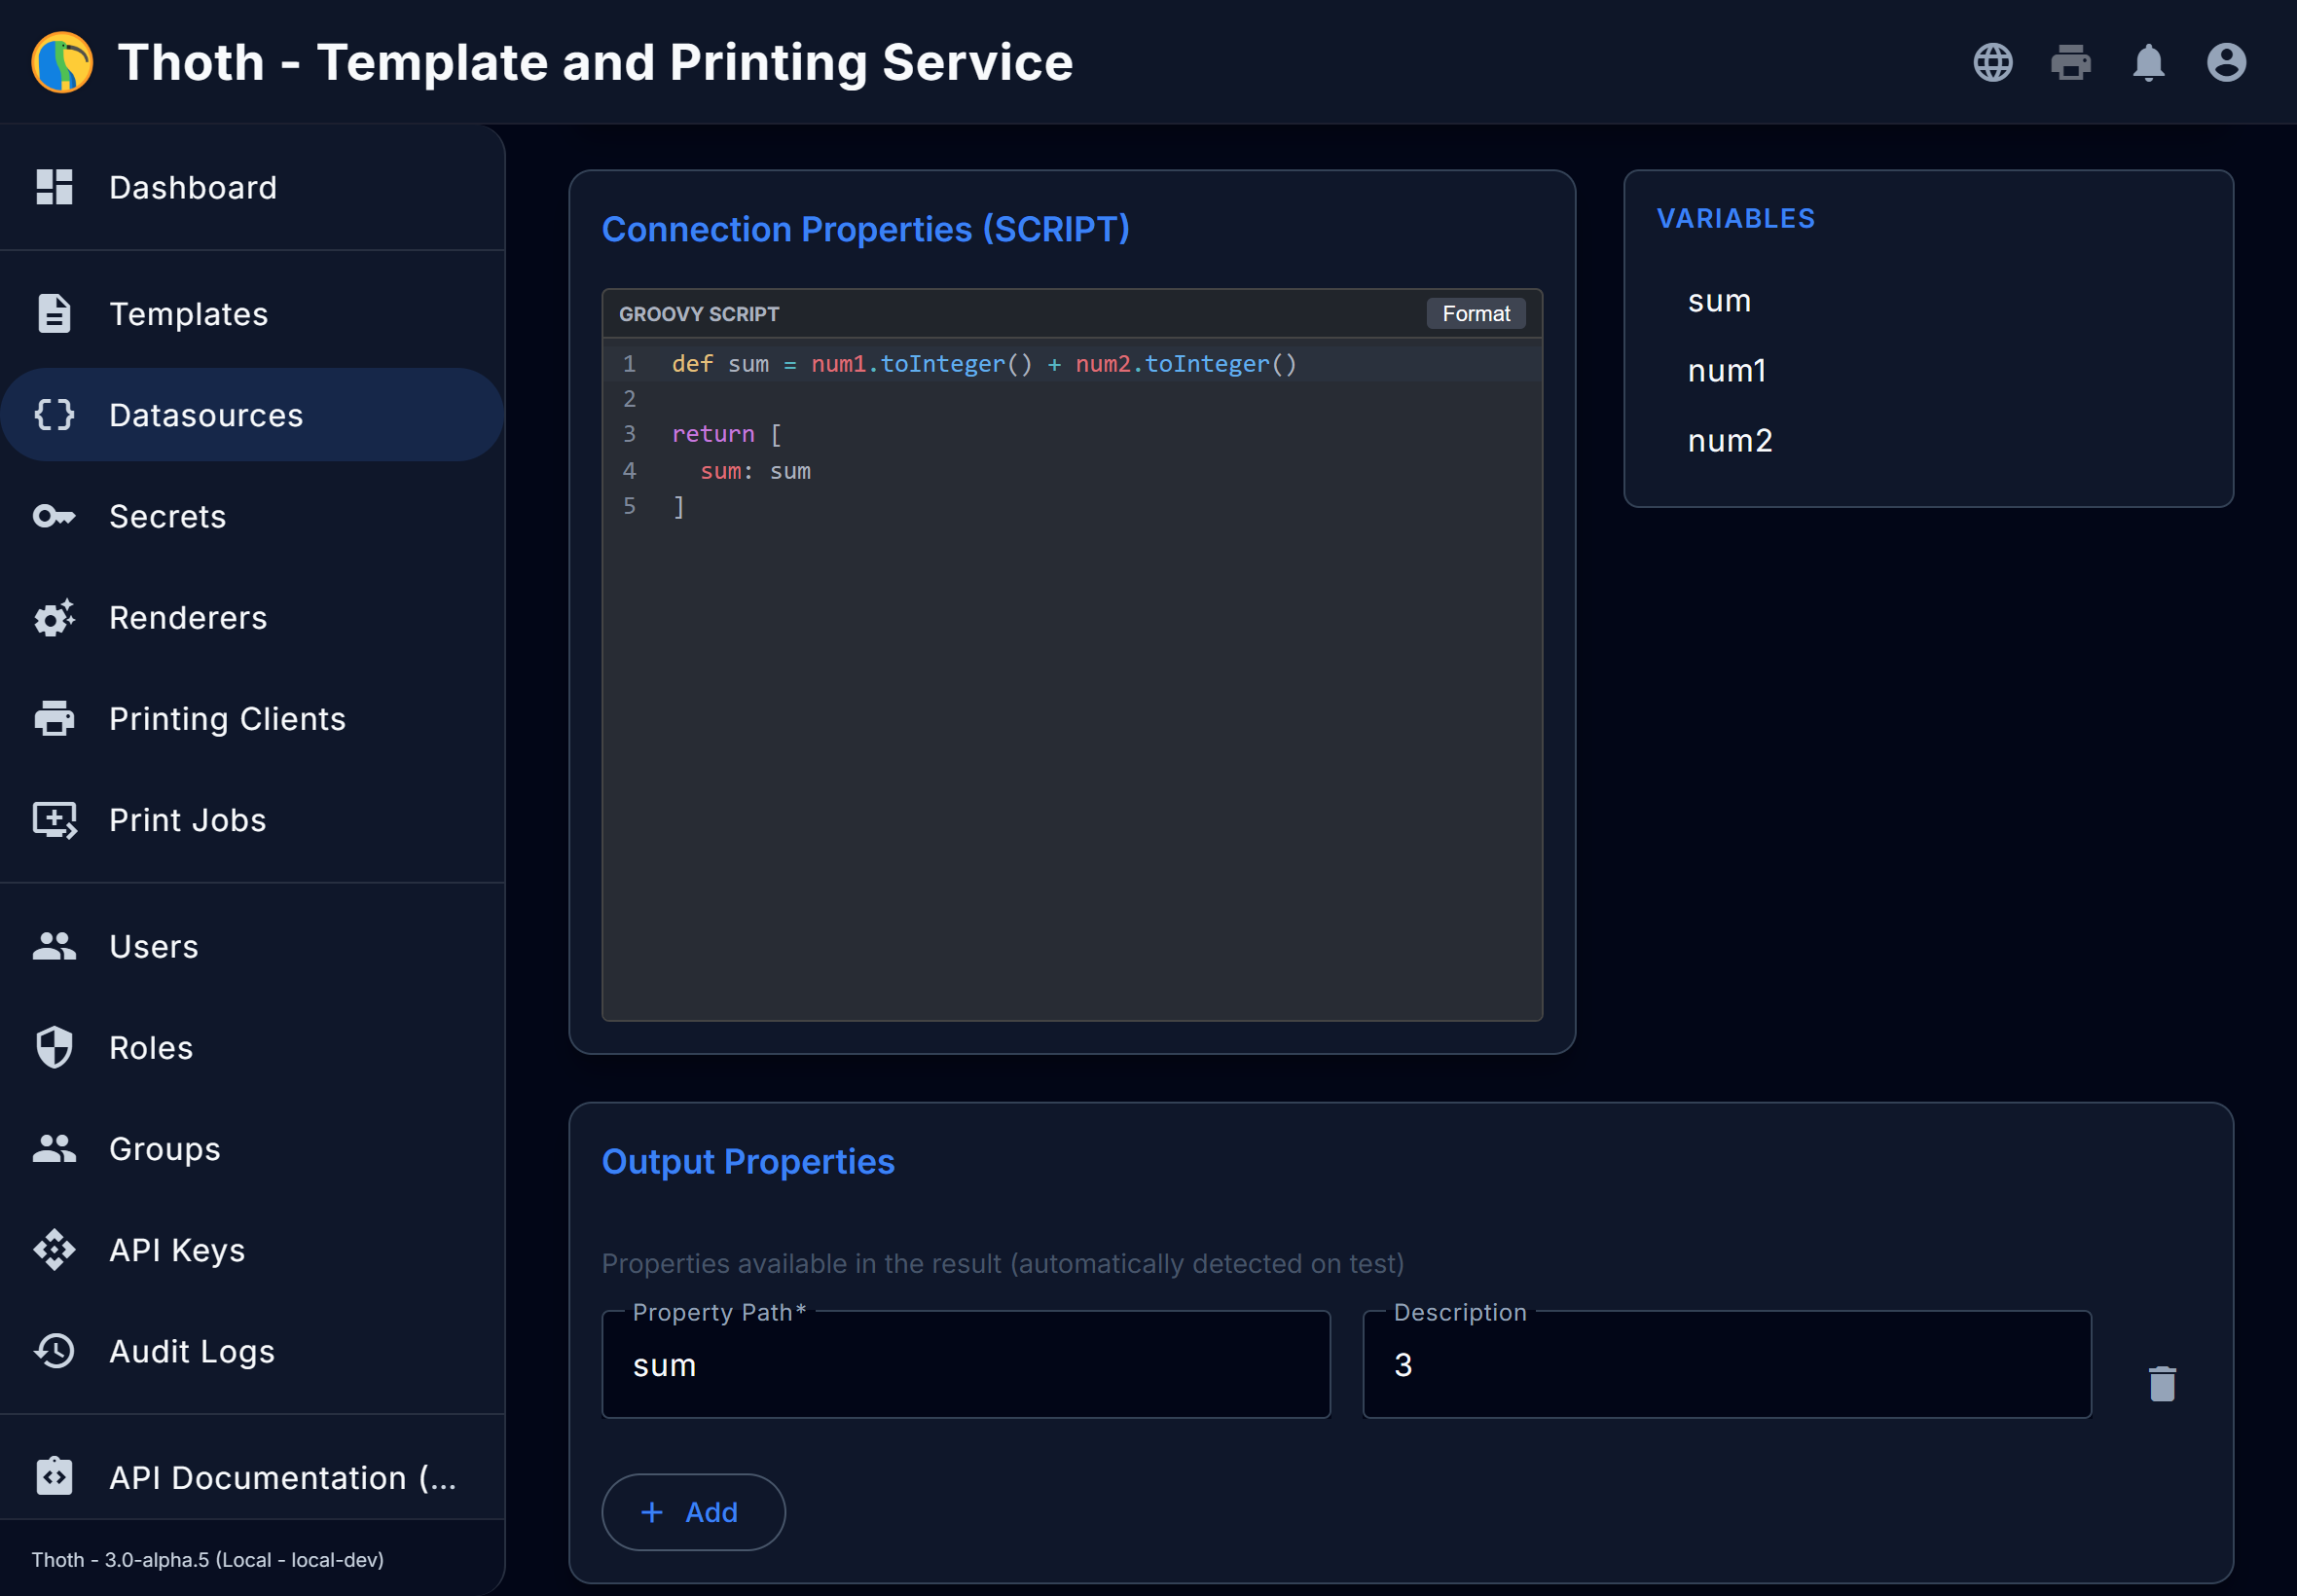
Task: Click the version text Thoth 3.0-alpha.5
Action: pyautogui.click(x=208, y=1559)
